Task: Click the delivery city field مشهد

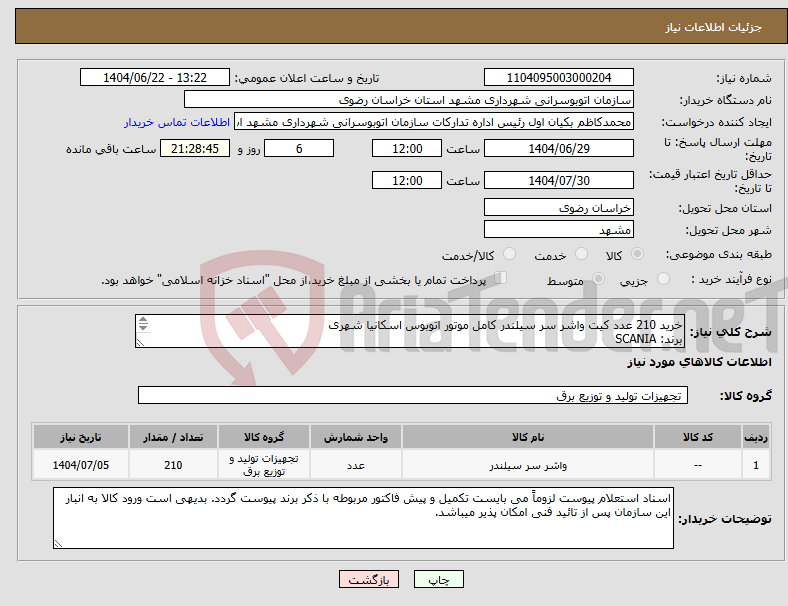Action: tap(558, 230)
